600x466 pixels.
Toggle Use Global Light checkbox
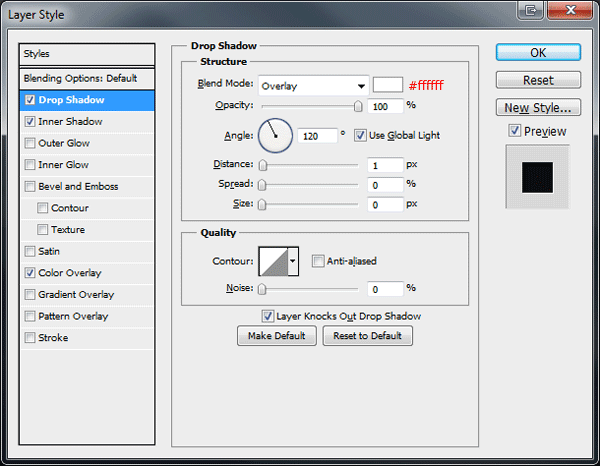360,135
